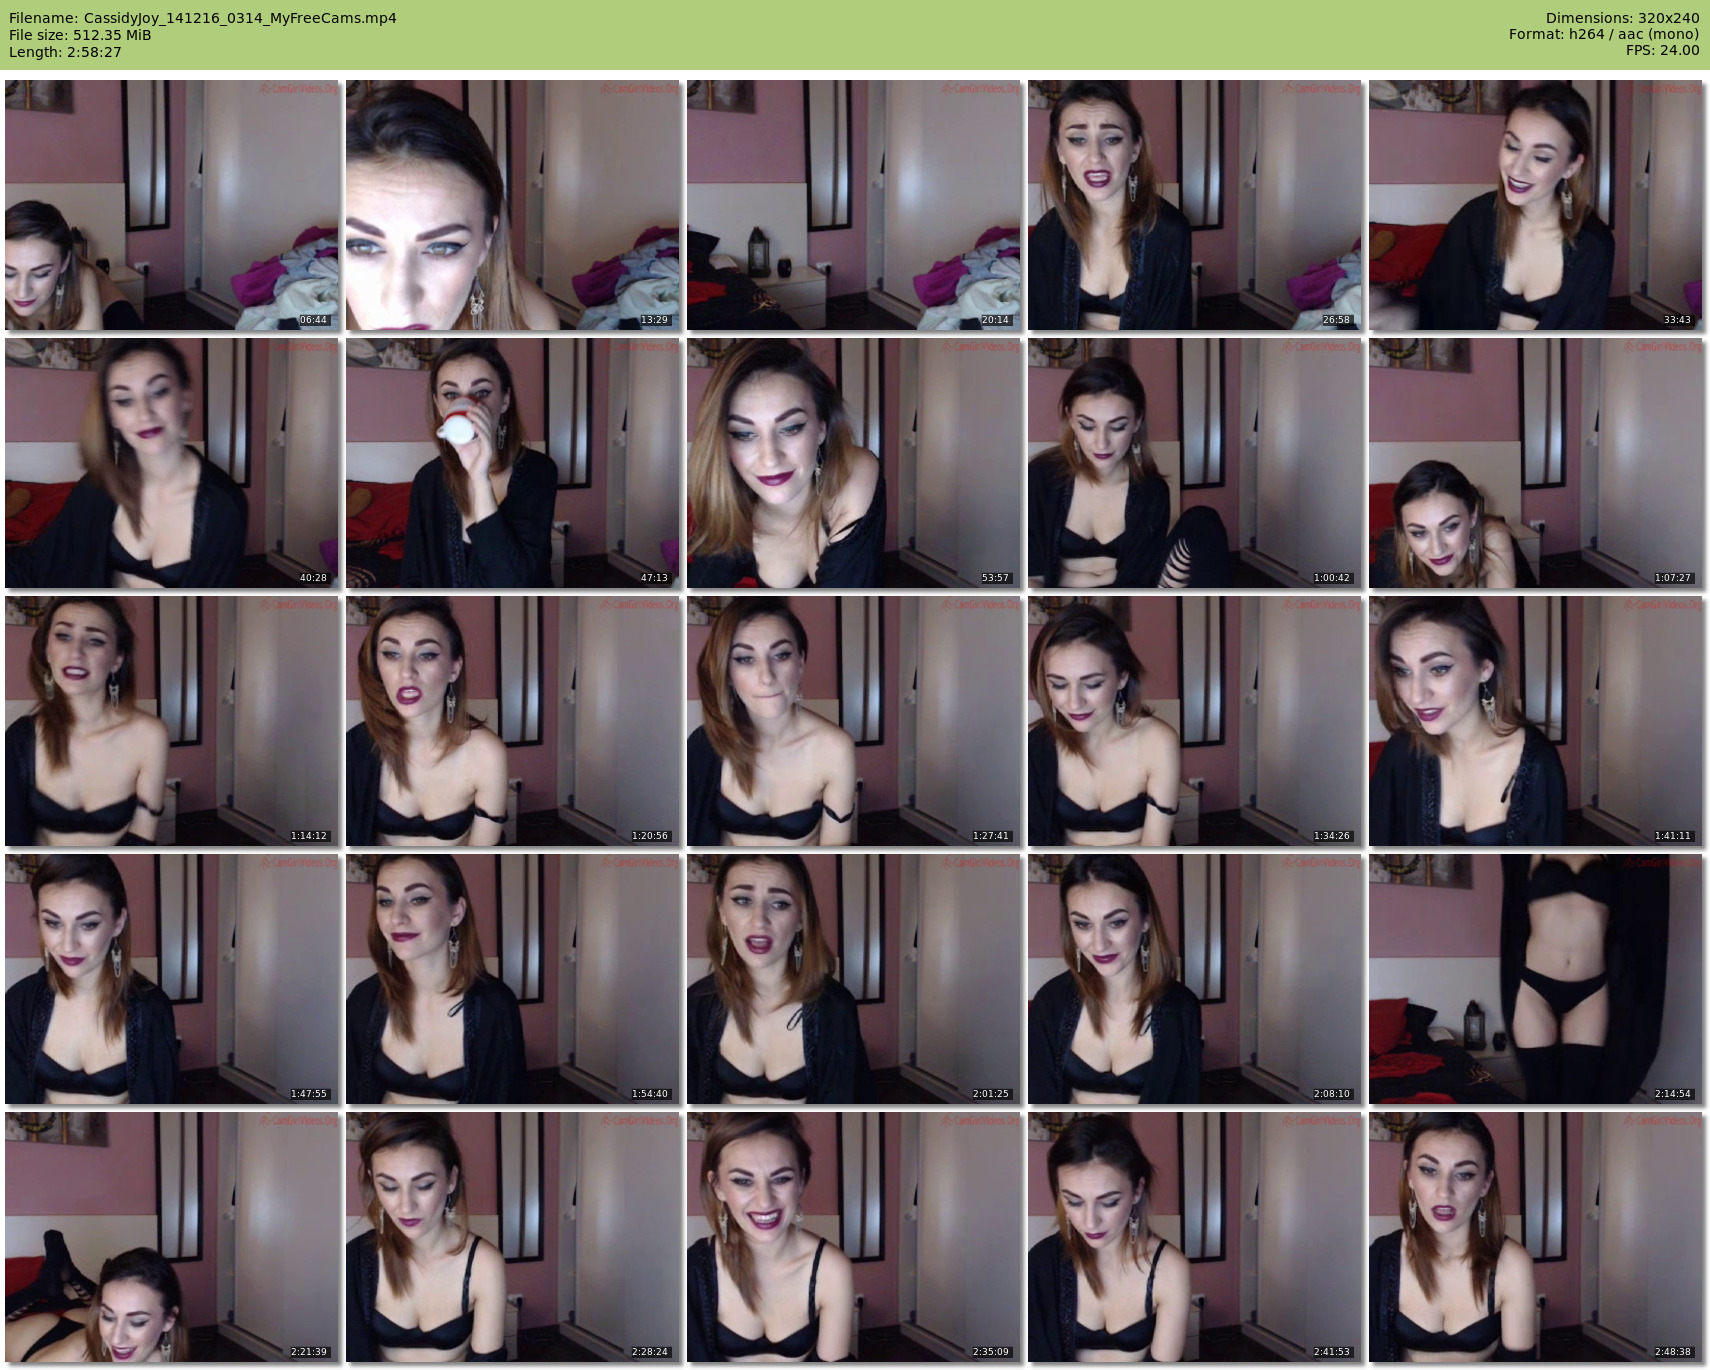Click the frame marked 2:01:25
1710x1370 pixels.
(x=854, y=979)
